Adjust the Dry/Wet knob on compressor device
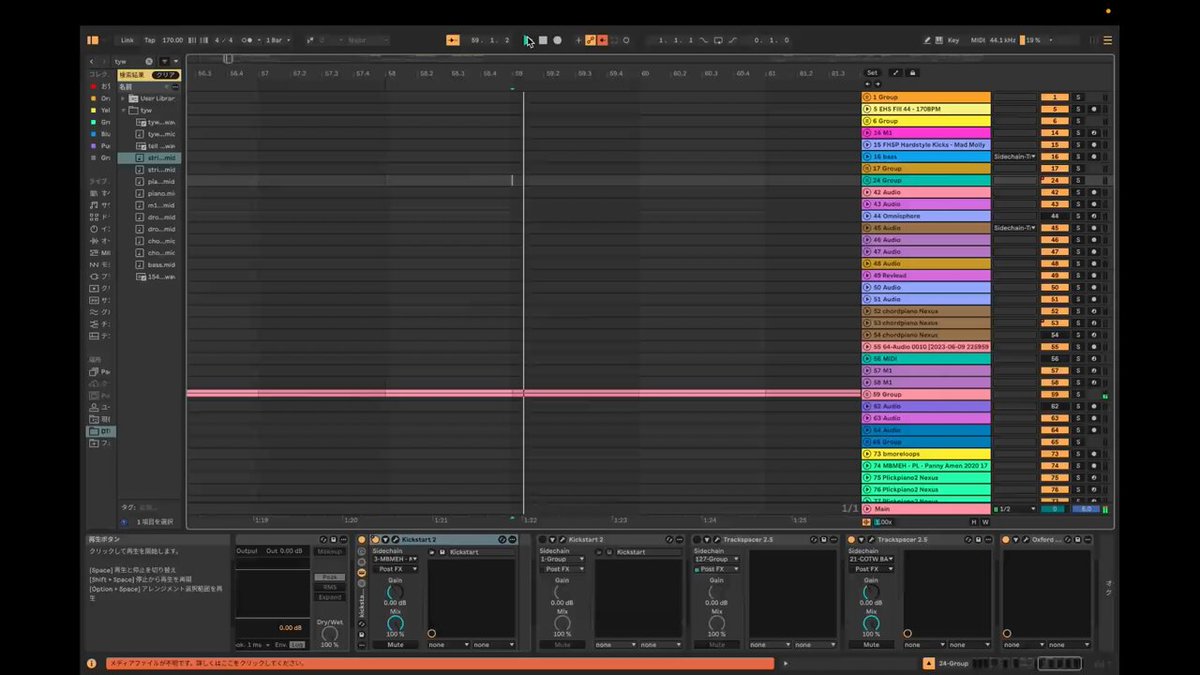 (329, 633)
